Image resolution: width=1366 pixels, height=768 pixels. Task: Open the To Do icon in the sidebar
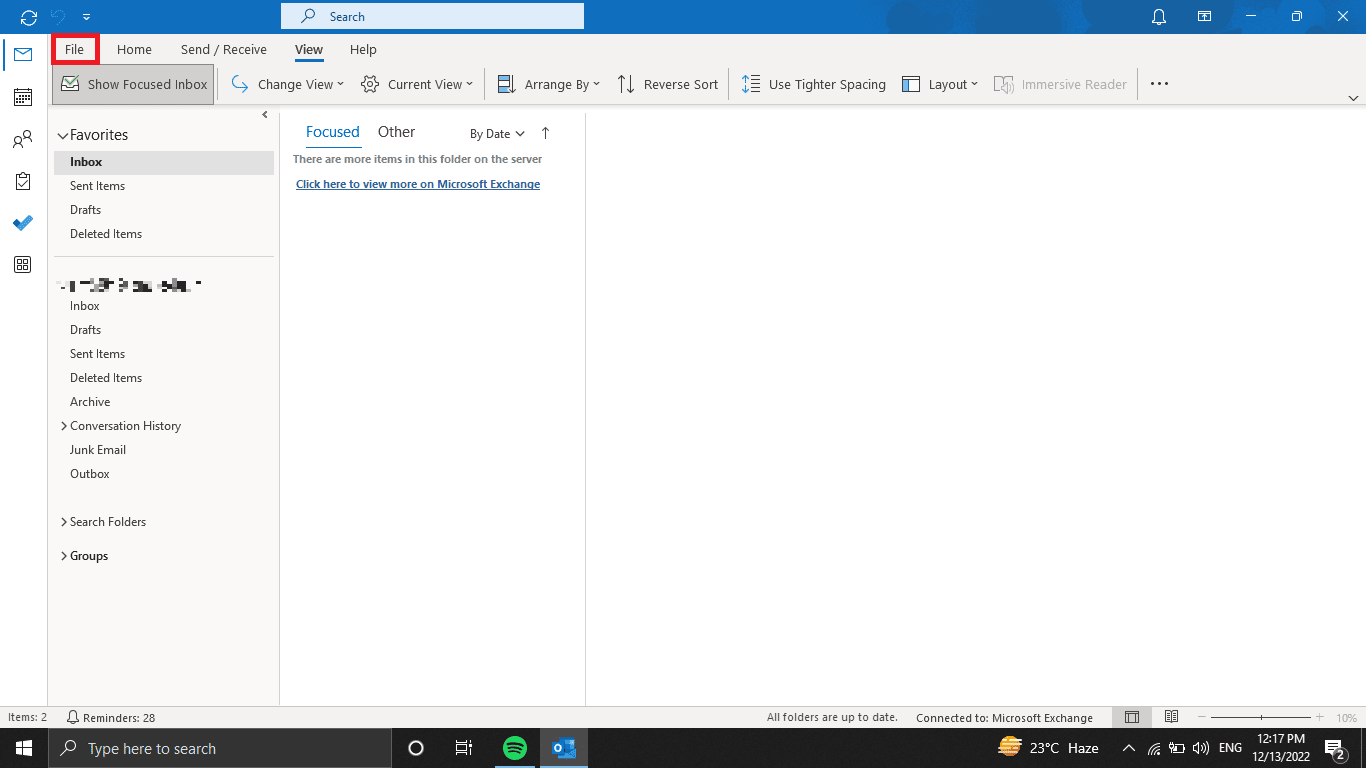click(22, 223)
